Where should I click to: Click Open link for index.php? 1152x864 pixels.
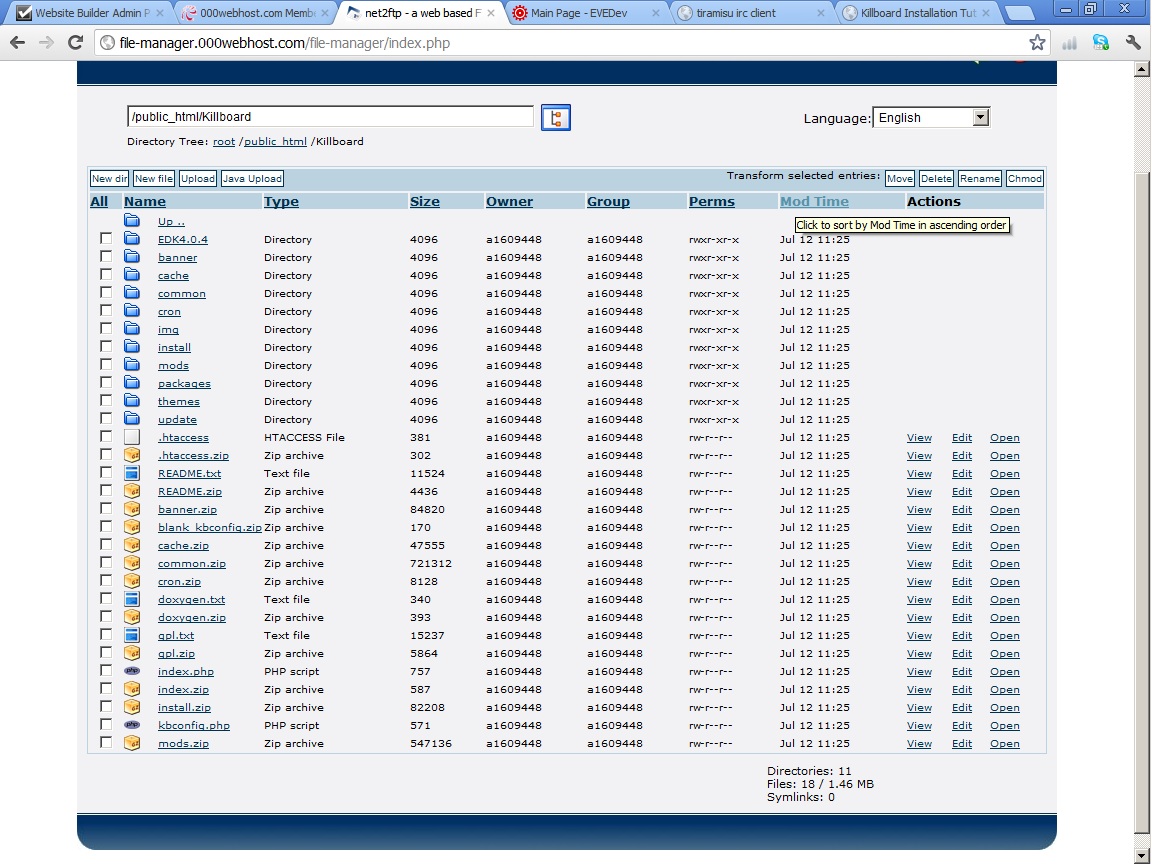click(1004, 671)
